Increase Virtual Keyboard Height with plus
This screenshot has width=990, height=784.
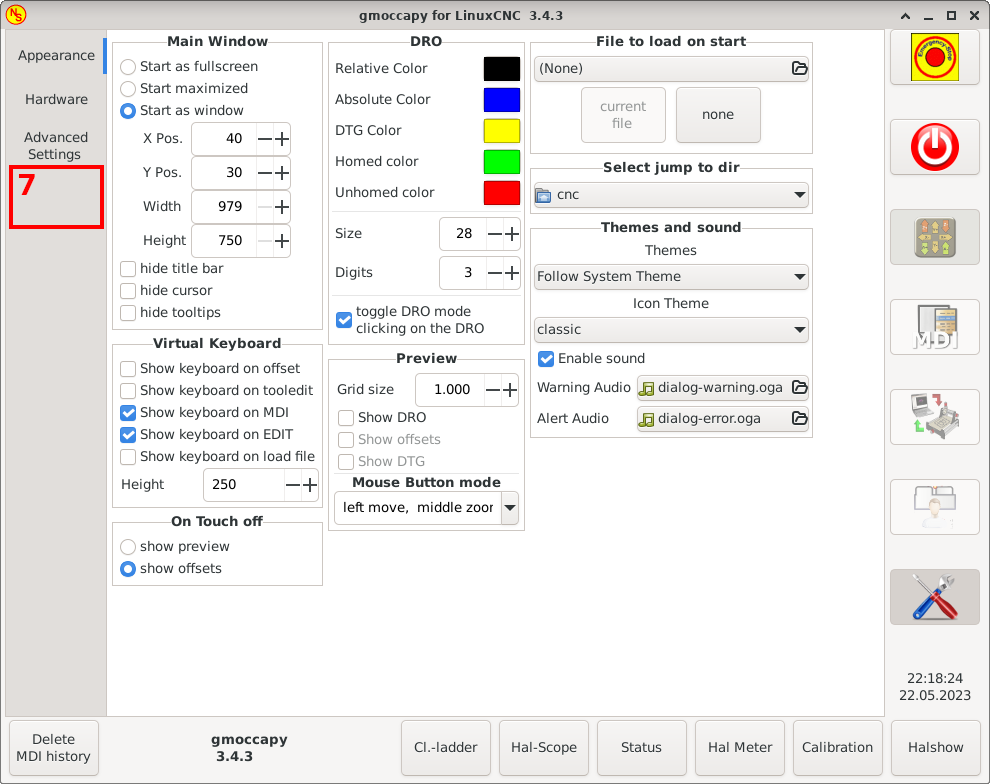click(309, 485)
